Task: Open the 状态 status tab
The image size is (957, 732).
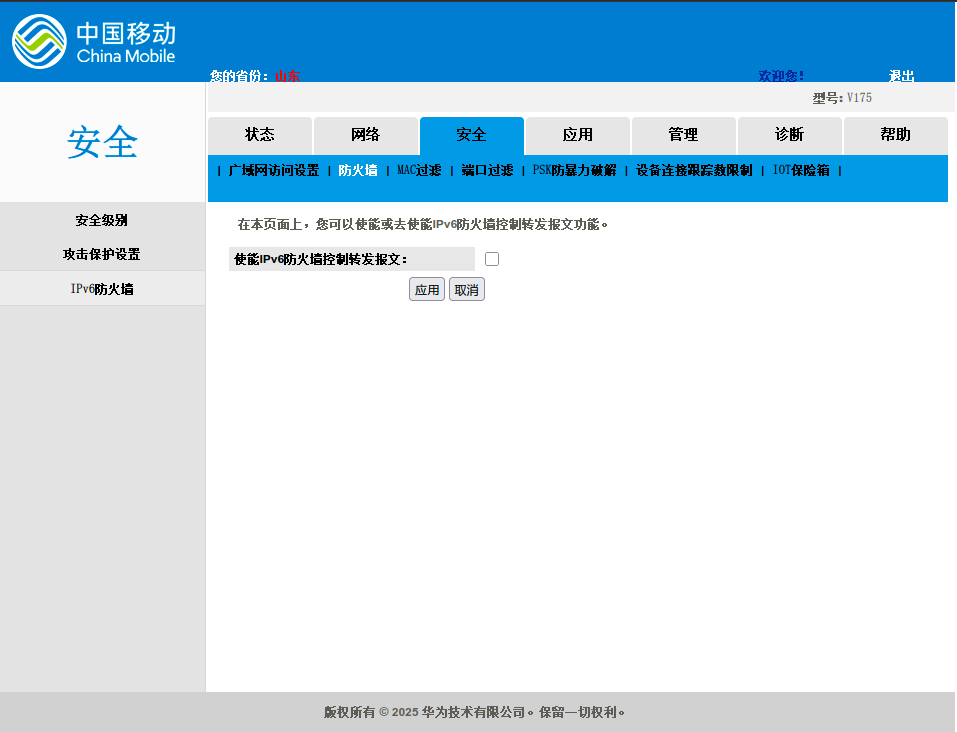Action: [260, 135]
